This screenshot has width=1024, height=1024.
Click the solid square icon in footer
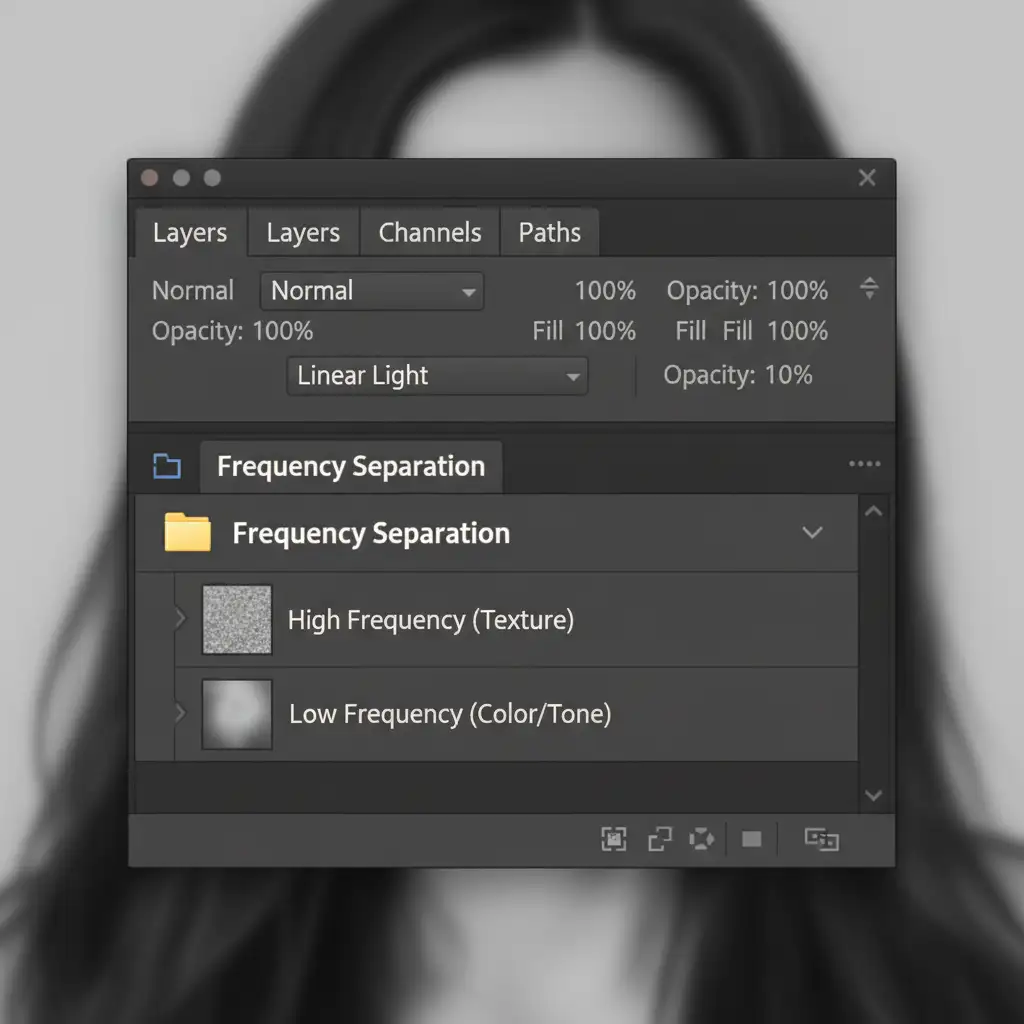tap(752, 840)
